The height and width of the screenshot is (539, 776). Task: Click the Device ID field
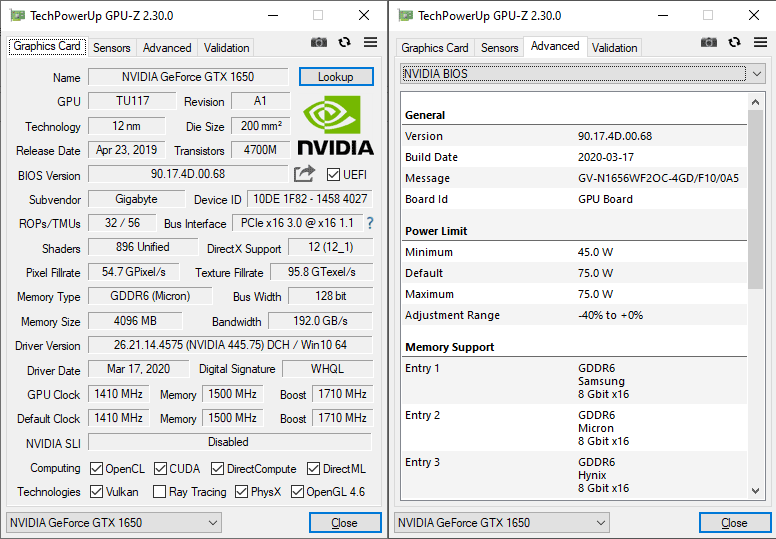(310, 199)
